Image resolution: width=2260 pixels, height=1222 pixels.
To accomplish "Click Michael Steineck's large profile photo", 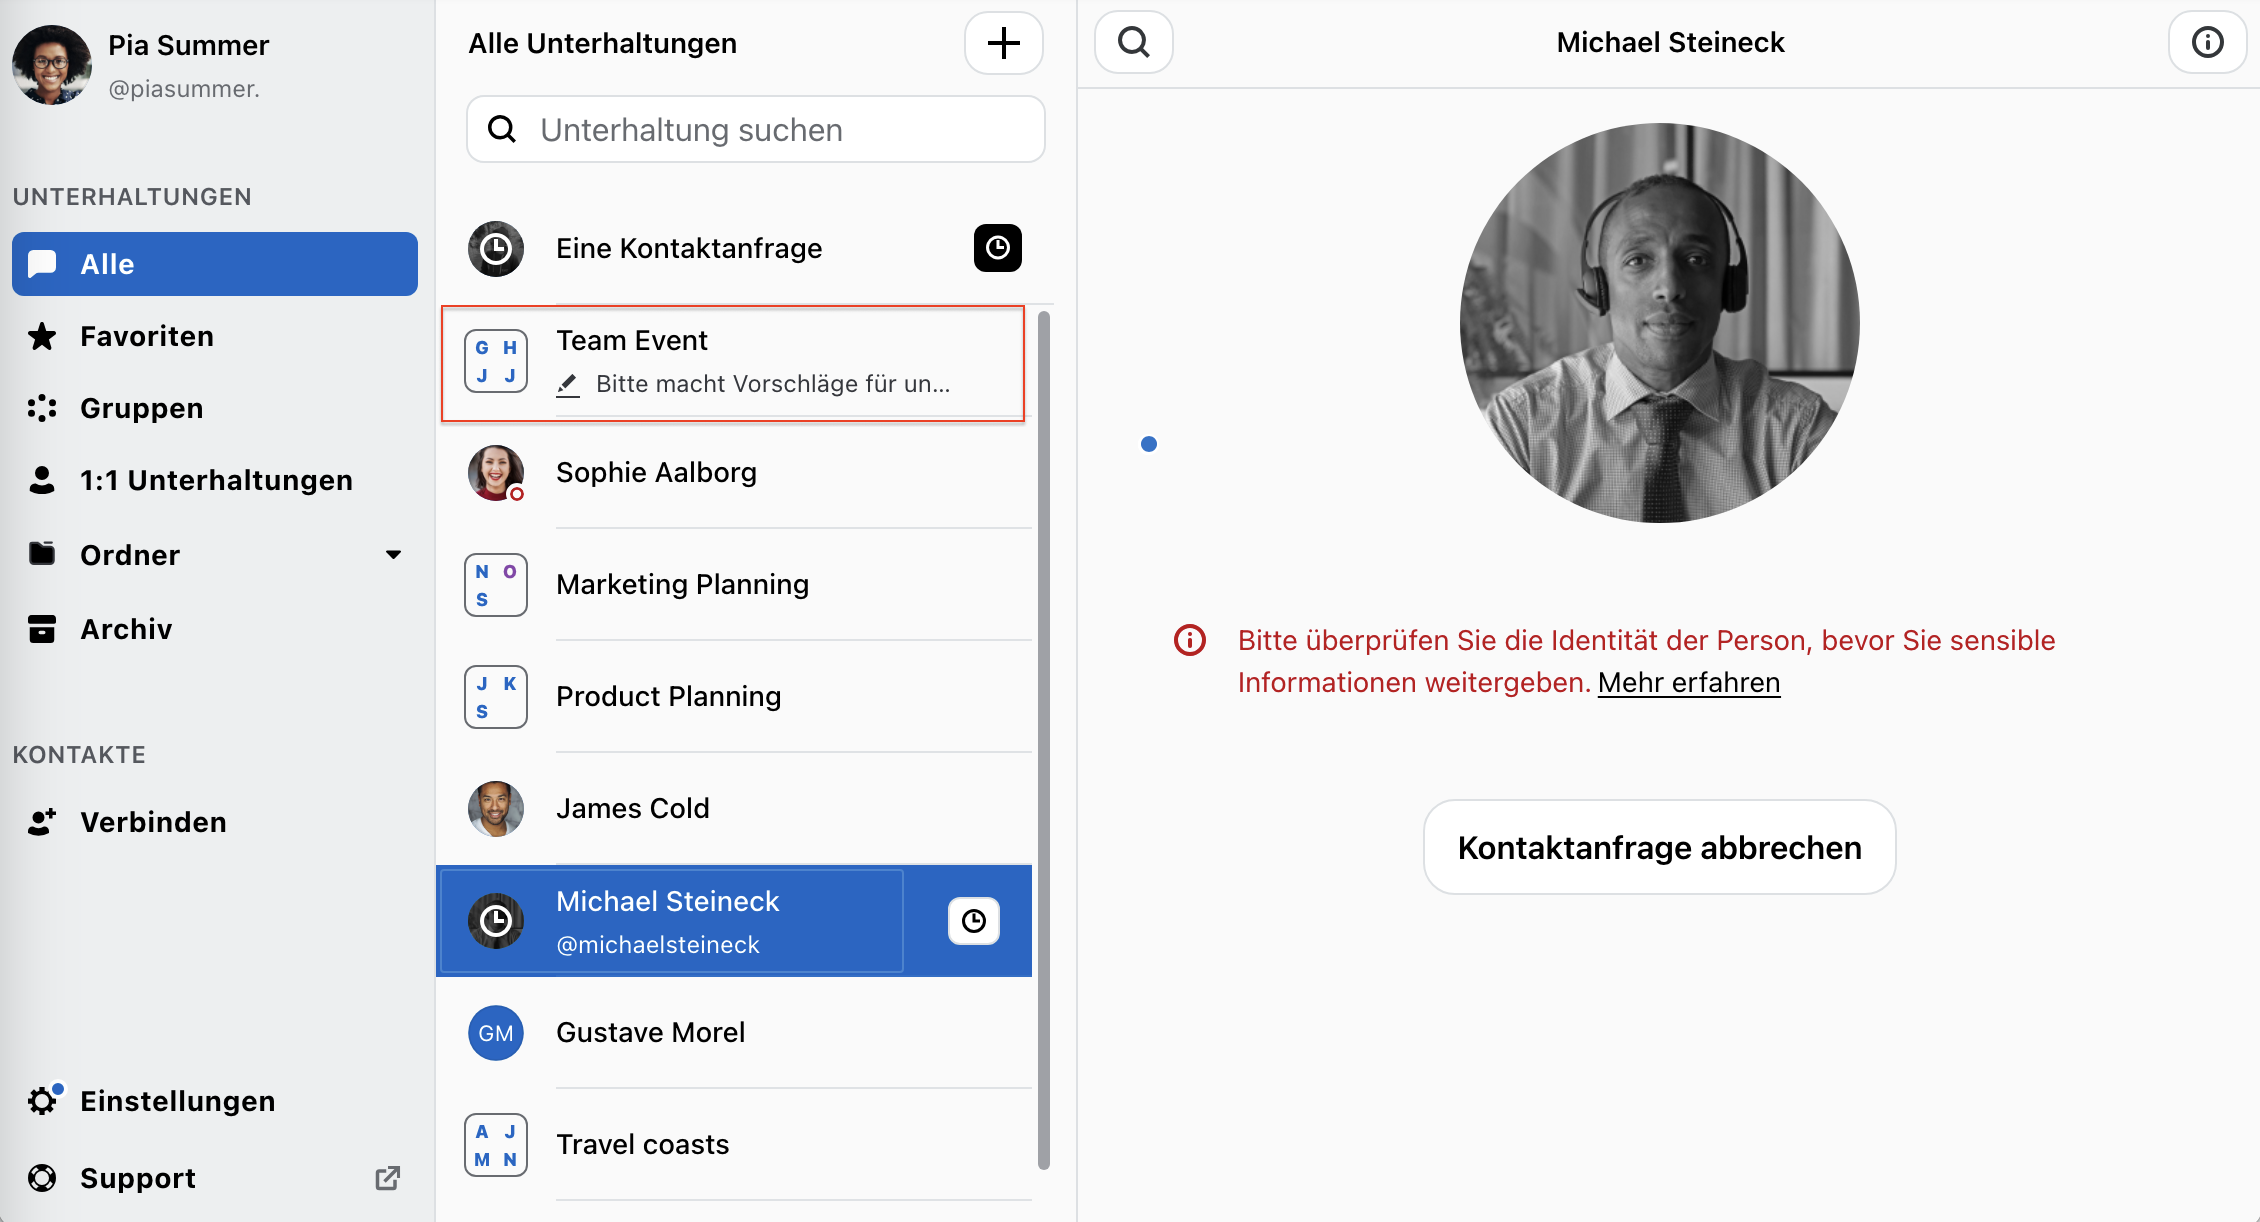I will tap(1660, 323).
